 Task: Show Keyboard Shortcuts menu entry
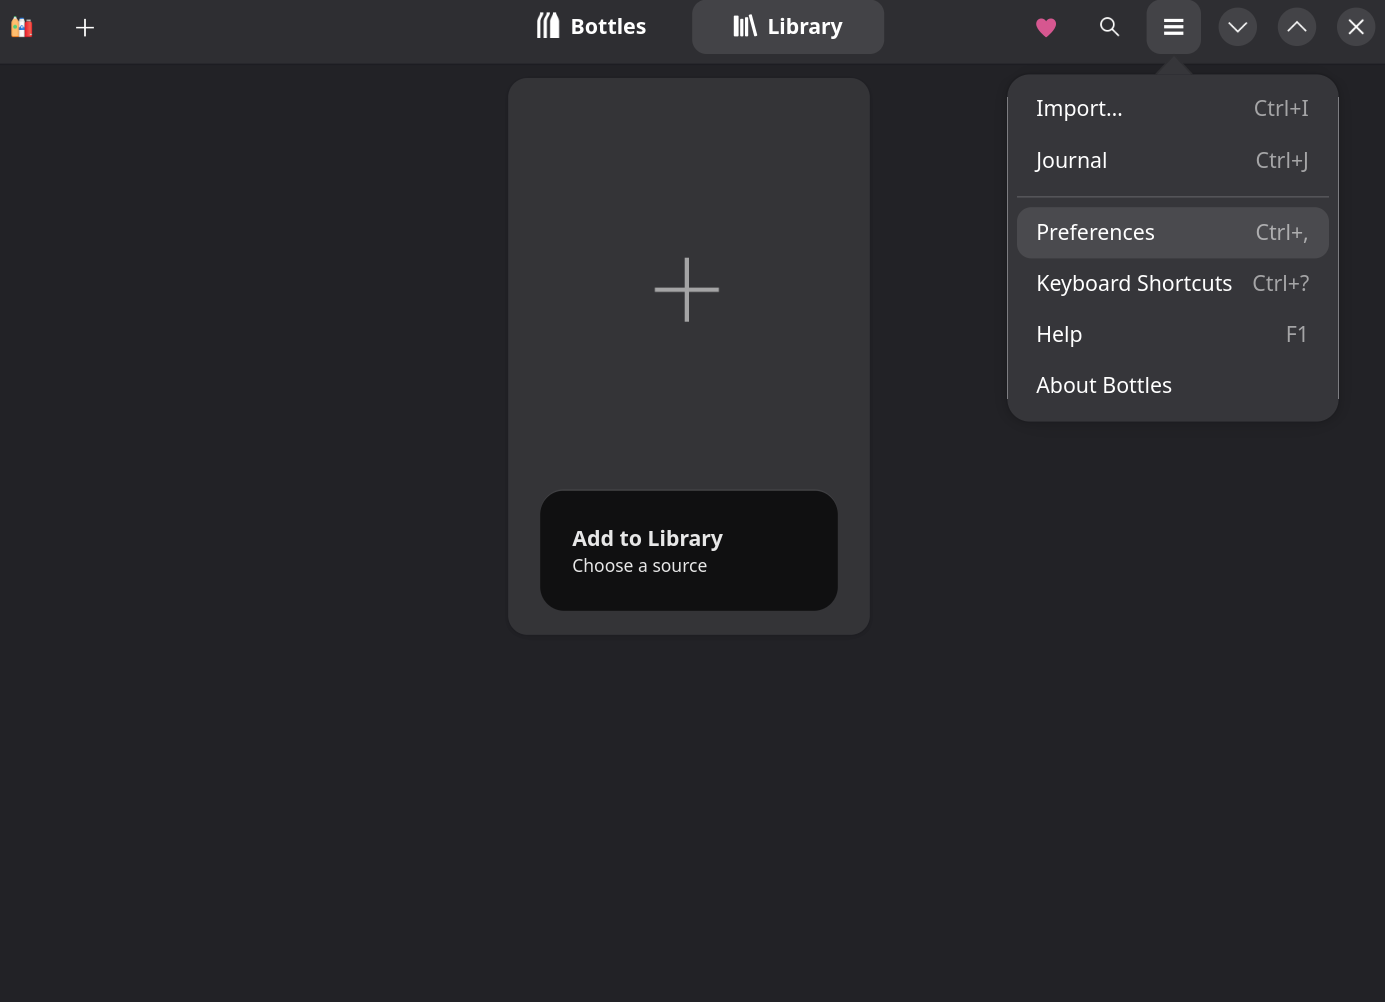1173,283
